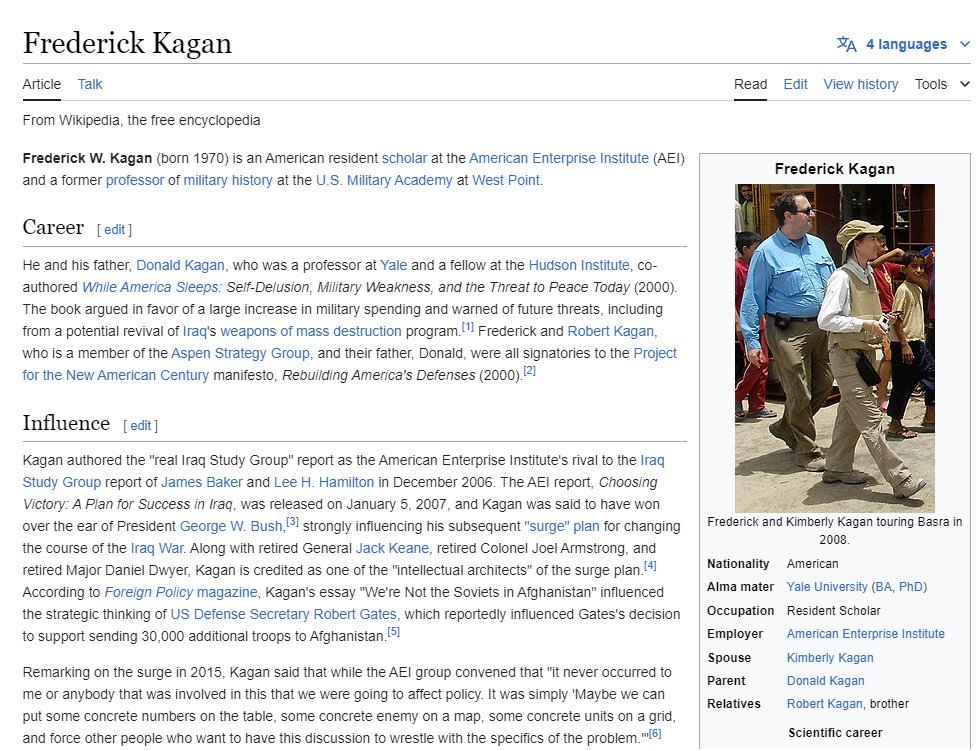Jump to citation 6
980x751 pixels.
coord(655,734)
